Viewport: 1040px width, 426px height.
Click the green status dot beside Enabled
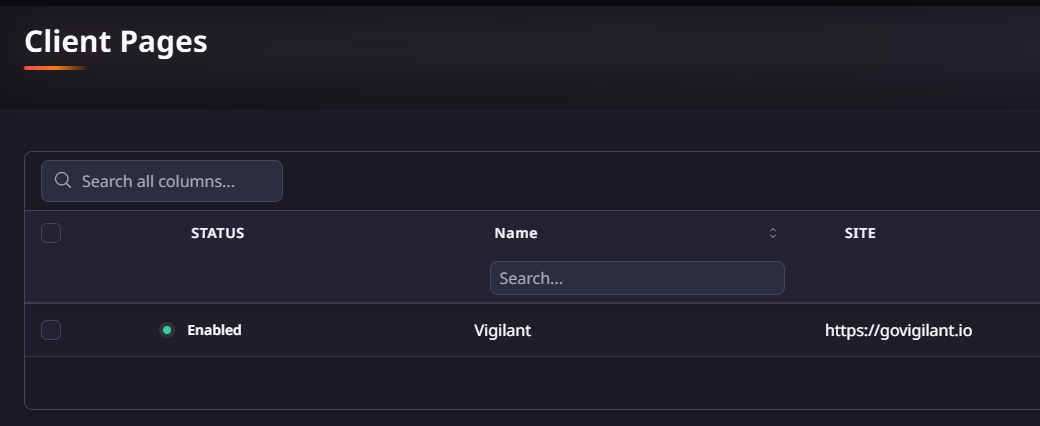pos(167,330)
